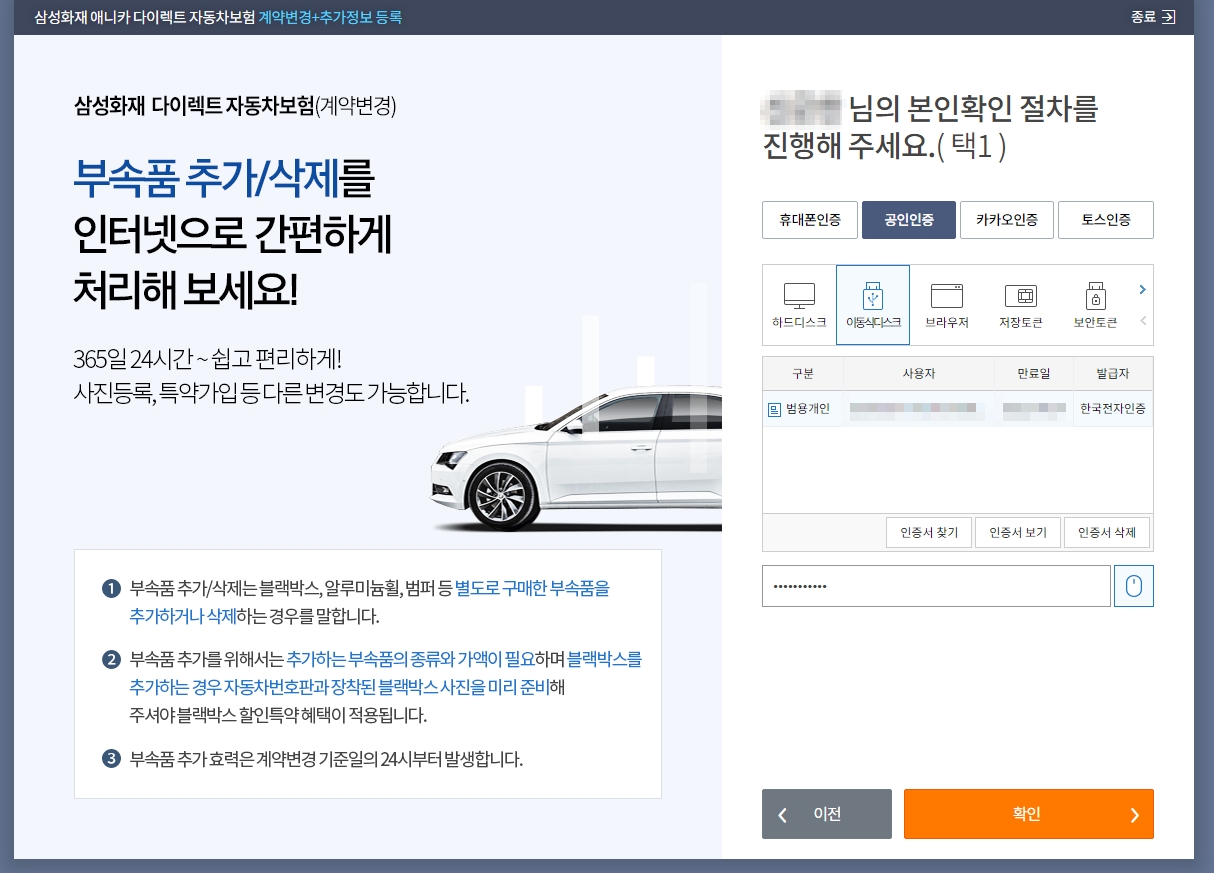
Task: Switch to 카카오인증 tab
Action: coord(1007,220)
